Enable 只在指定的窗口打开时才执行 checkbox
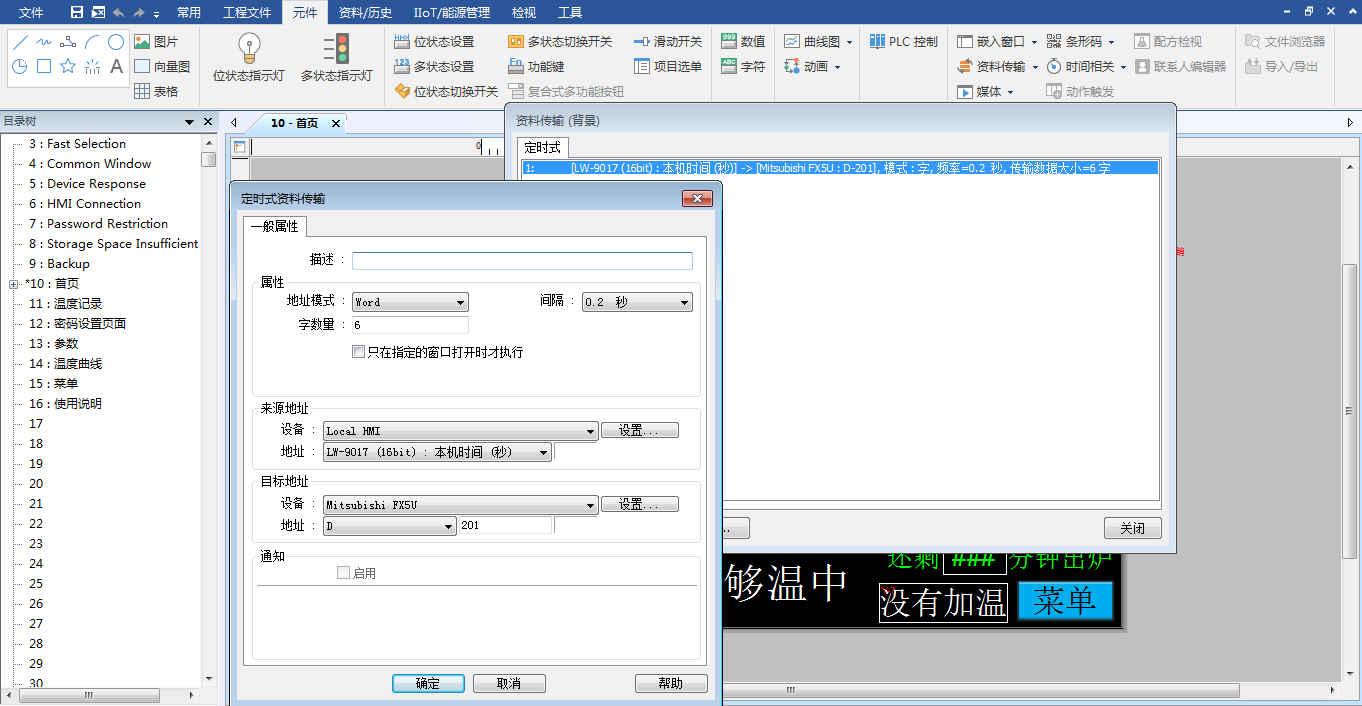This screenshot has width=1362, height=706. tap(359, 352)
